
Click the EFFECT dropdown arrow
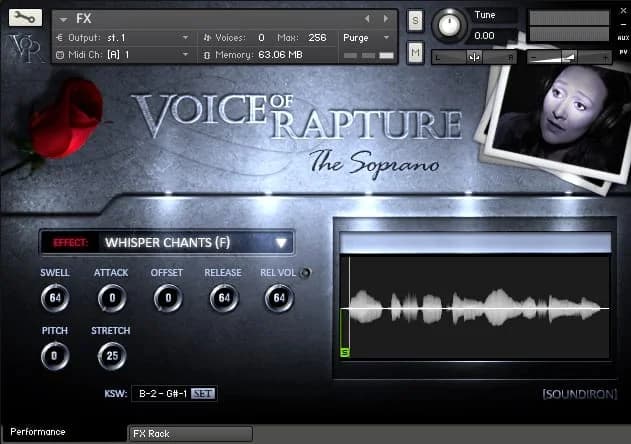point(281,243)
